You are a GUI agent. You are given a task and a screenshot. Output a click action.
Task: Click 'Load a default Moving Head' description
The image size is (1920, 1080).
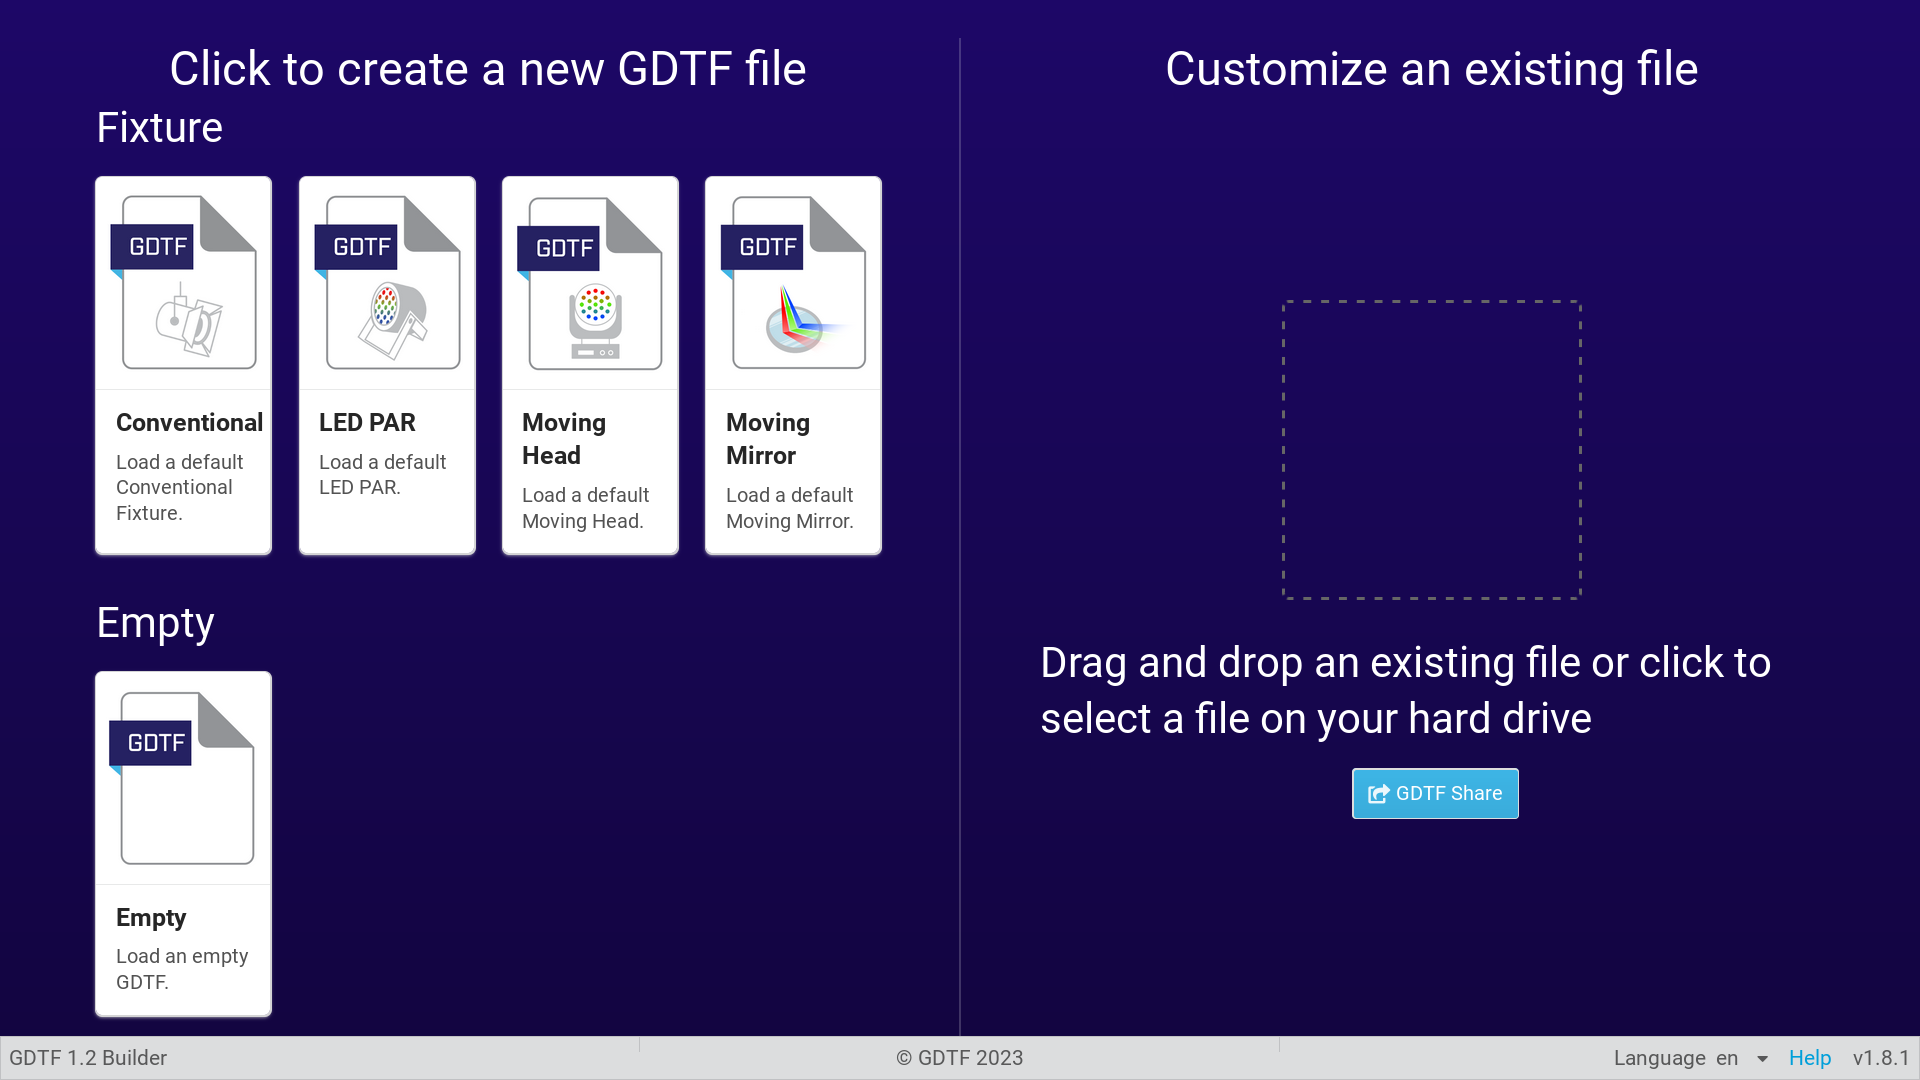click(586, 508)
